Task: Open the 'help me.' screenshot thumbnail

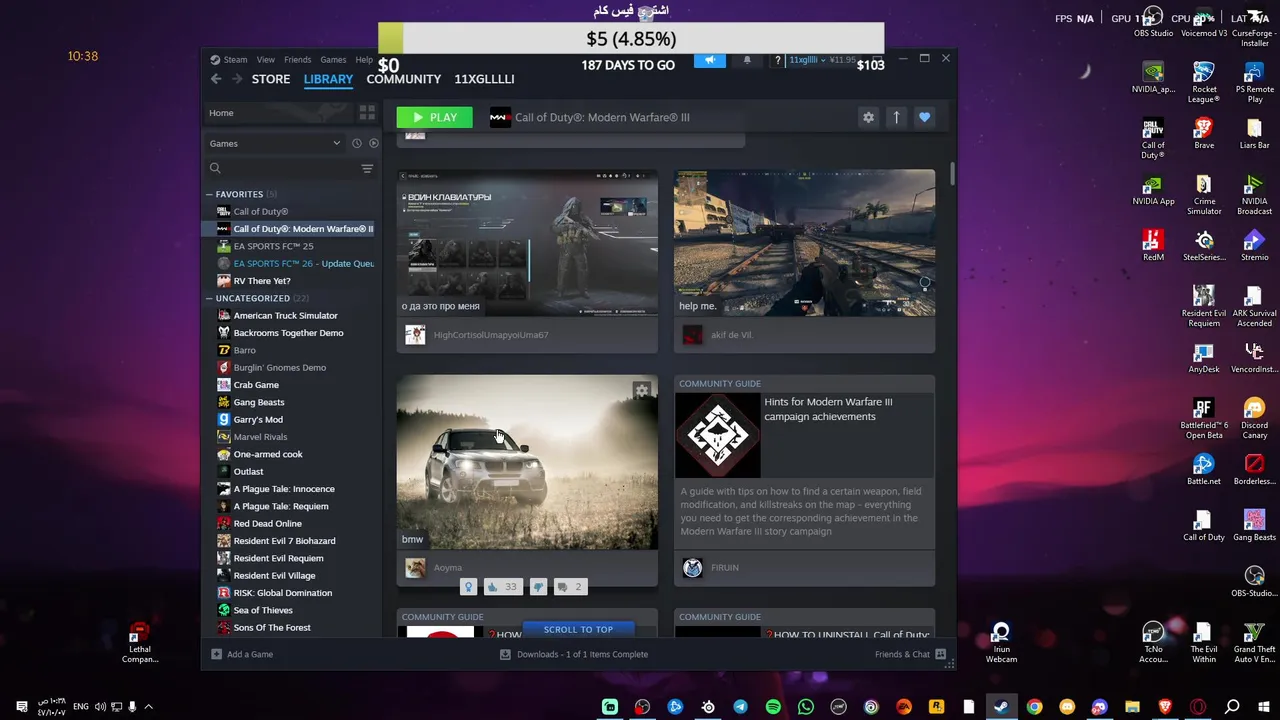Action: click(804, 243)
